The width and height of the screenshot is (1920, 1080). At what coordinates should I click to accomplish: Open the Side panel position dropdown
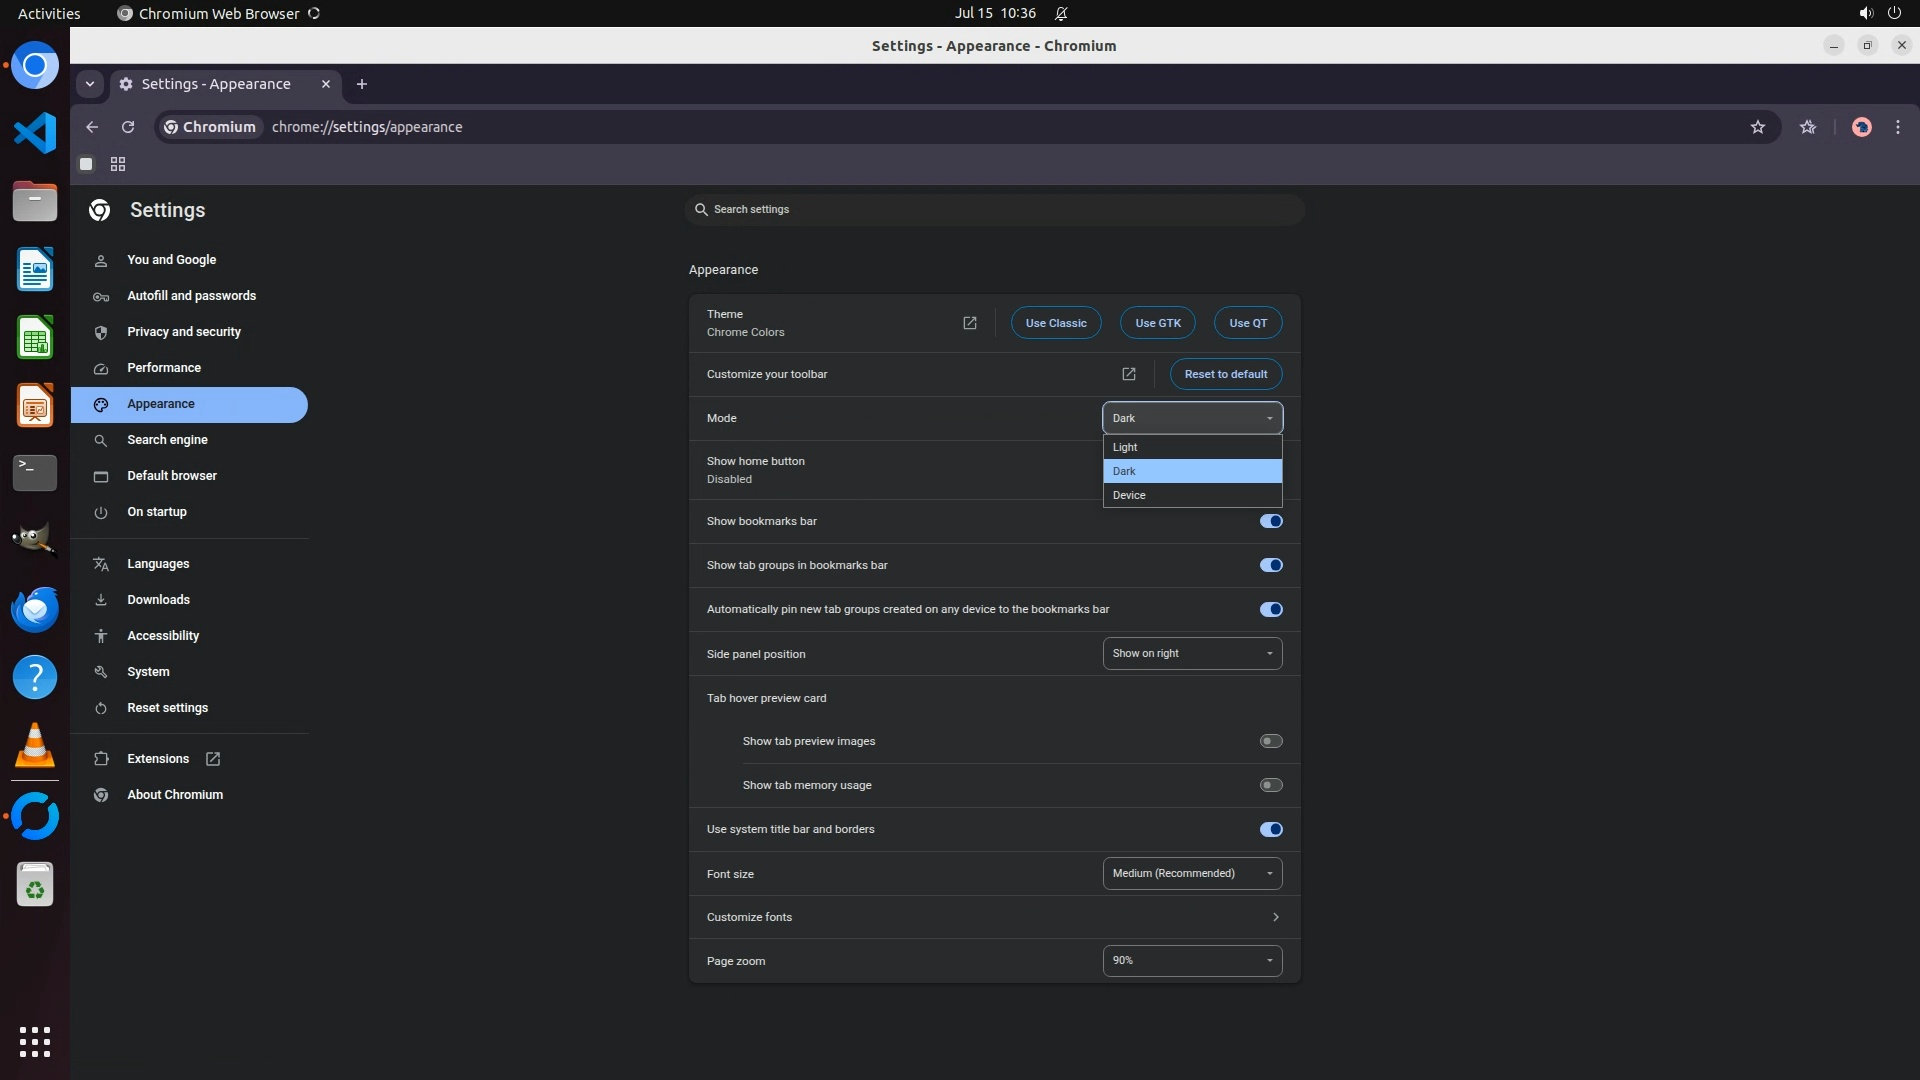pyautogui.click(x=1191, y=653)
